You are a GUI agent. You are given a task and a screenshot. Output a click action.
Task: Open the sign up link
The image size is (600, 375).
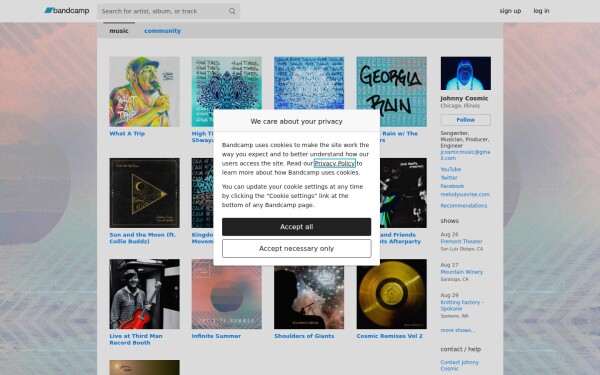click(510, 11)
